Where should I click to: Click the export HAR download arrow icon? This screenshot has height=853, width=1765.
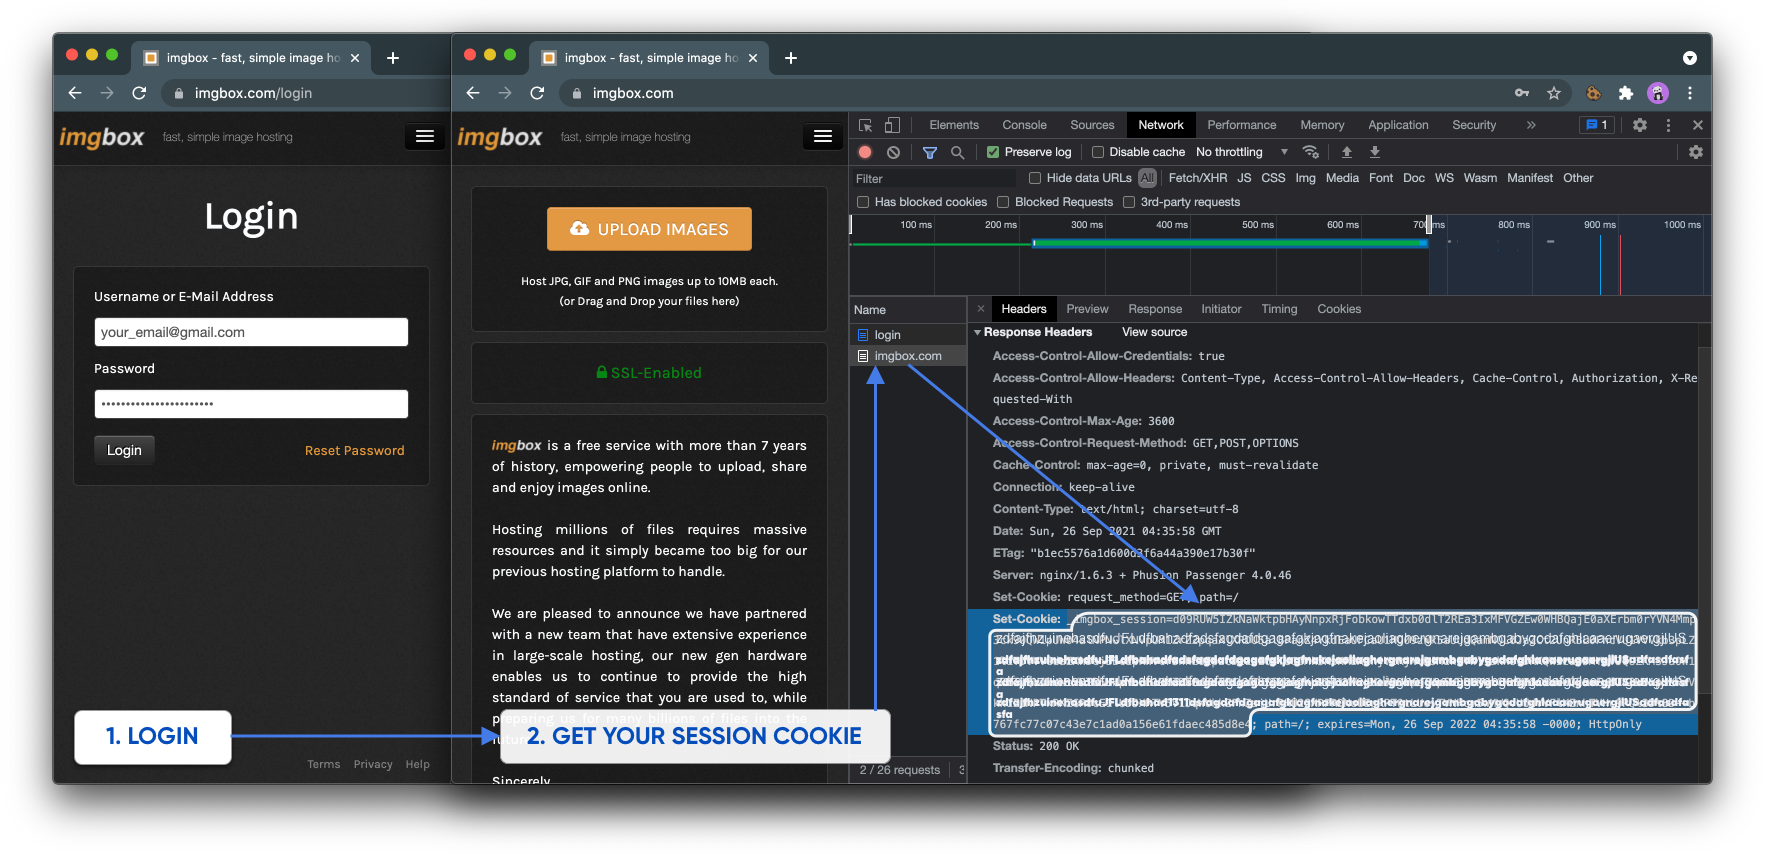(1375, 152)
